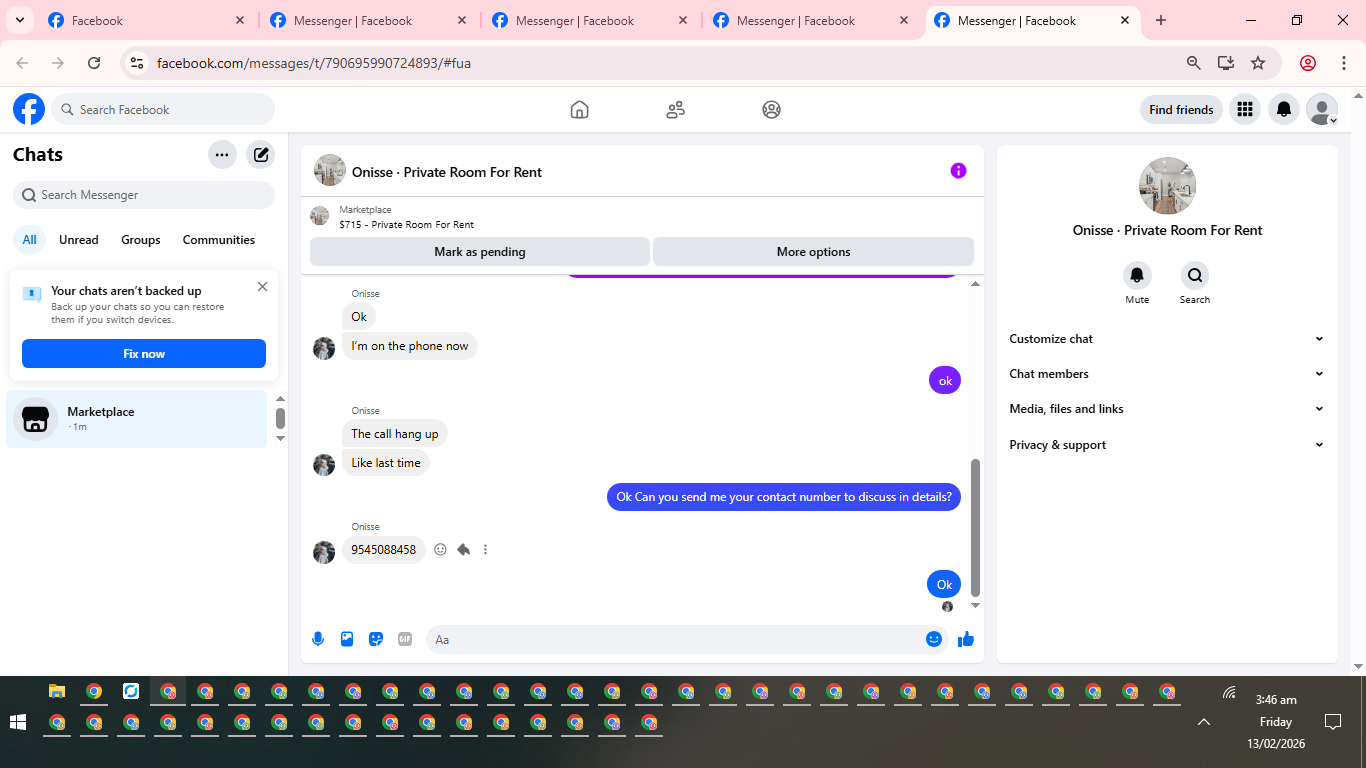Open conversation information purple icon
Screen dimensions: 1366x768
[x=958, y=171]
